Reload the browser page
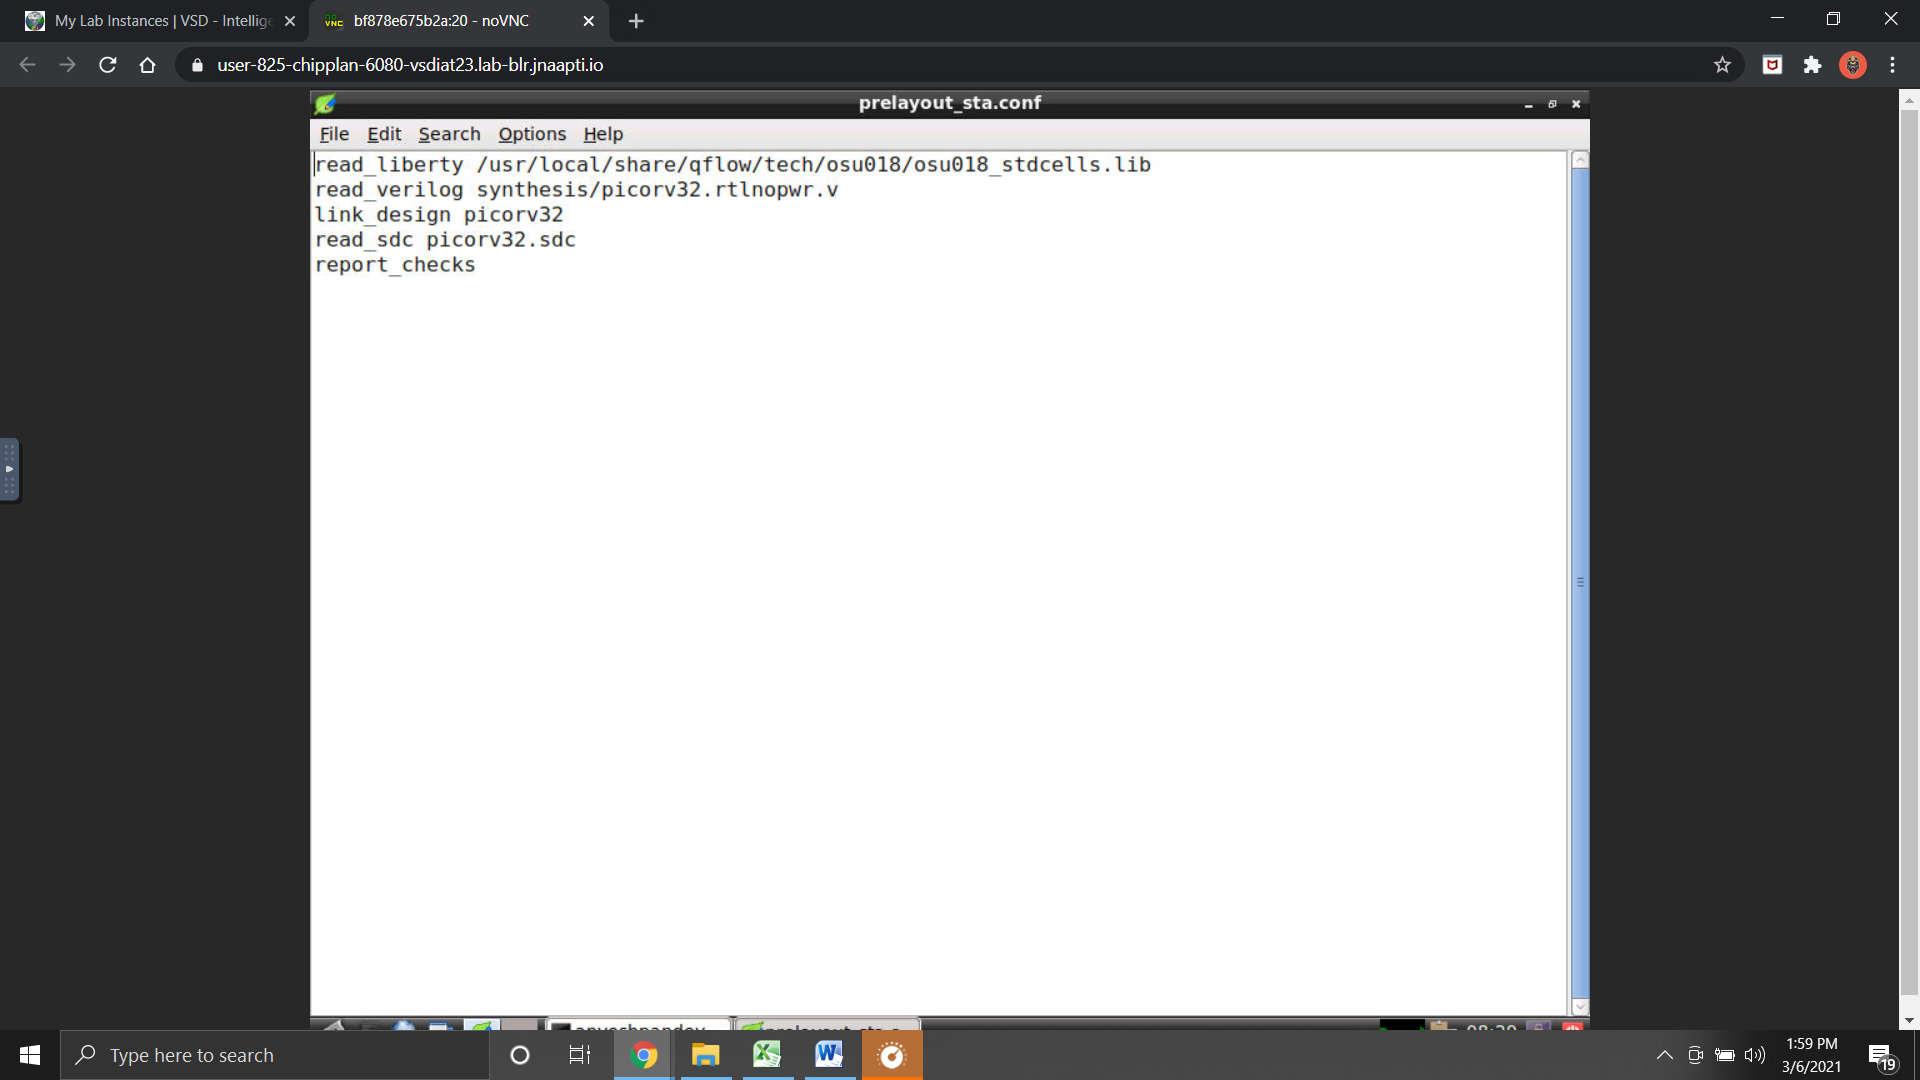1920x1080 pixels. tap(108, 65)
